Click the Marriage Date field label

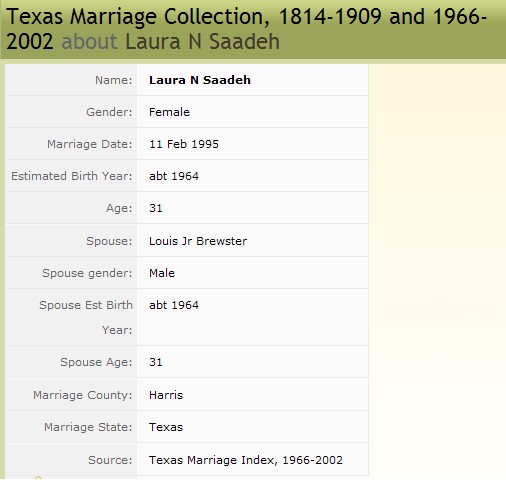[90, 144]
